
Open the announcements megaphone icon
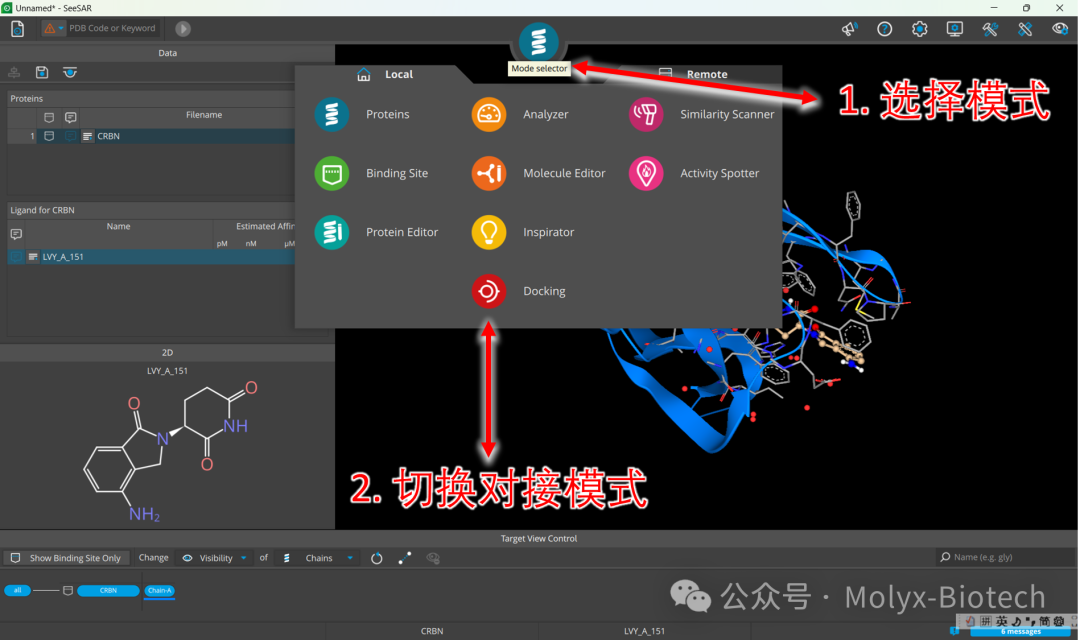(x=849, y=29)
